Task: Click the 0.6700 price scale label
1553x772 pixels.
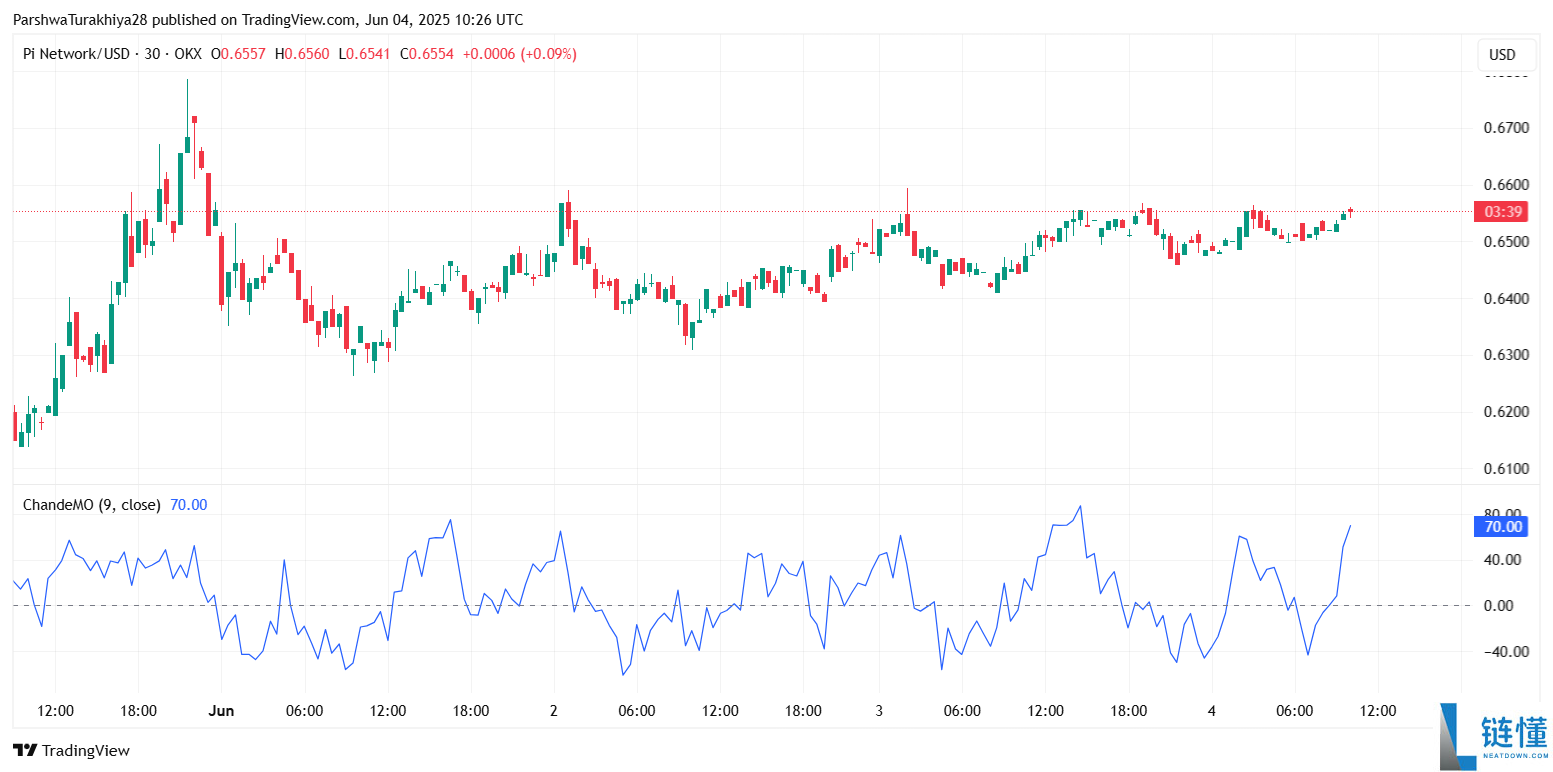Action: 1505,128
